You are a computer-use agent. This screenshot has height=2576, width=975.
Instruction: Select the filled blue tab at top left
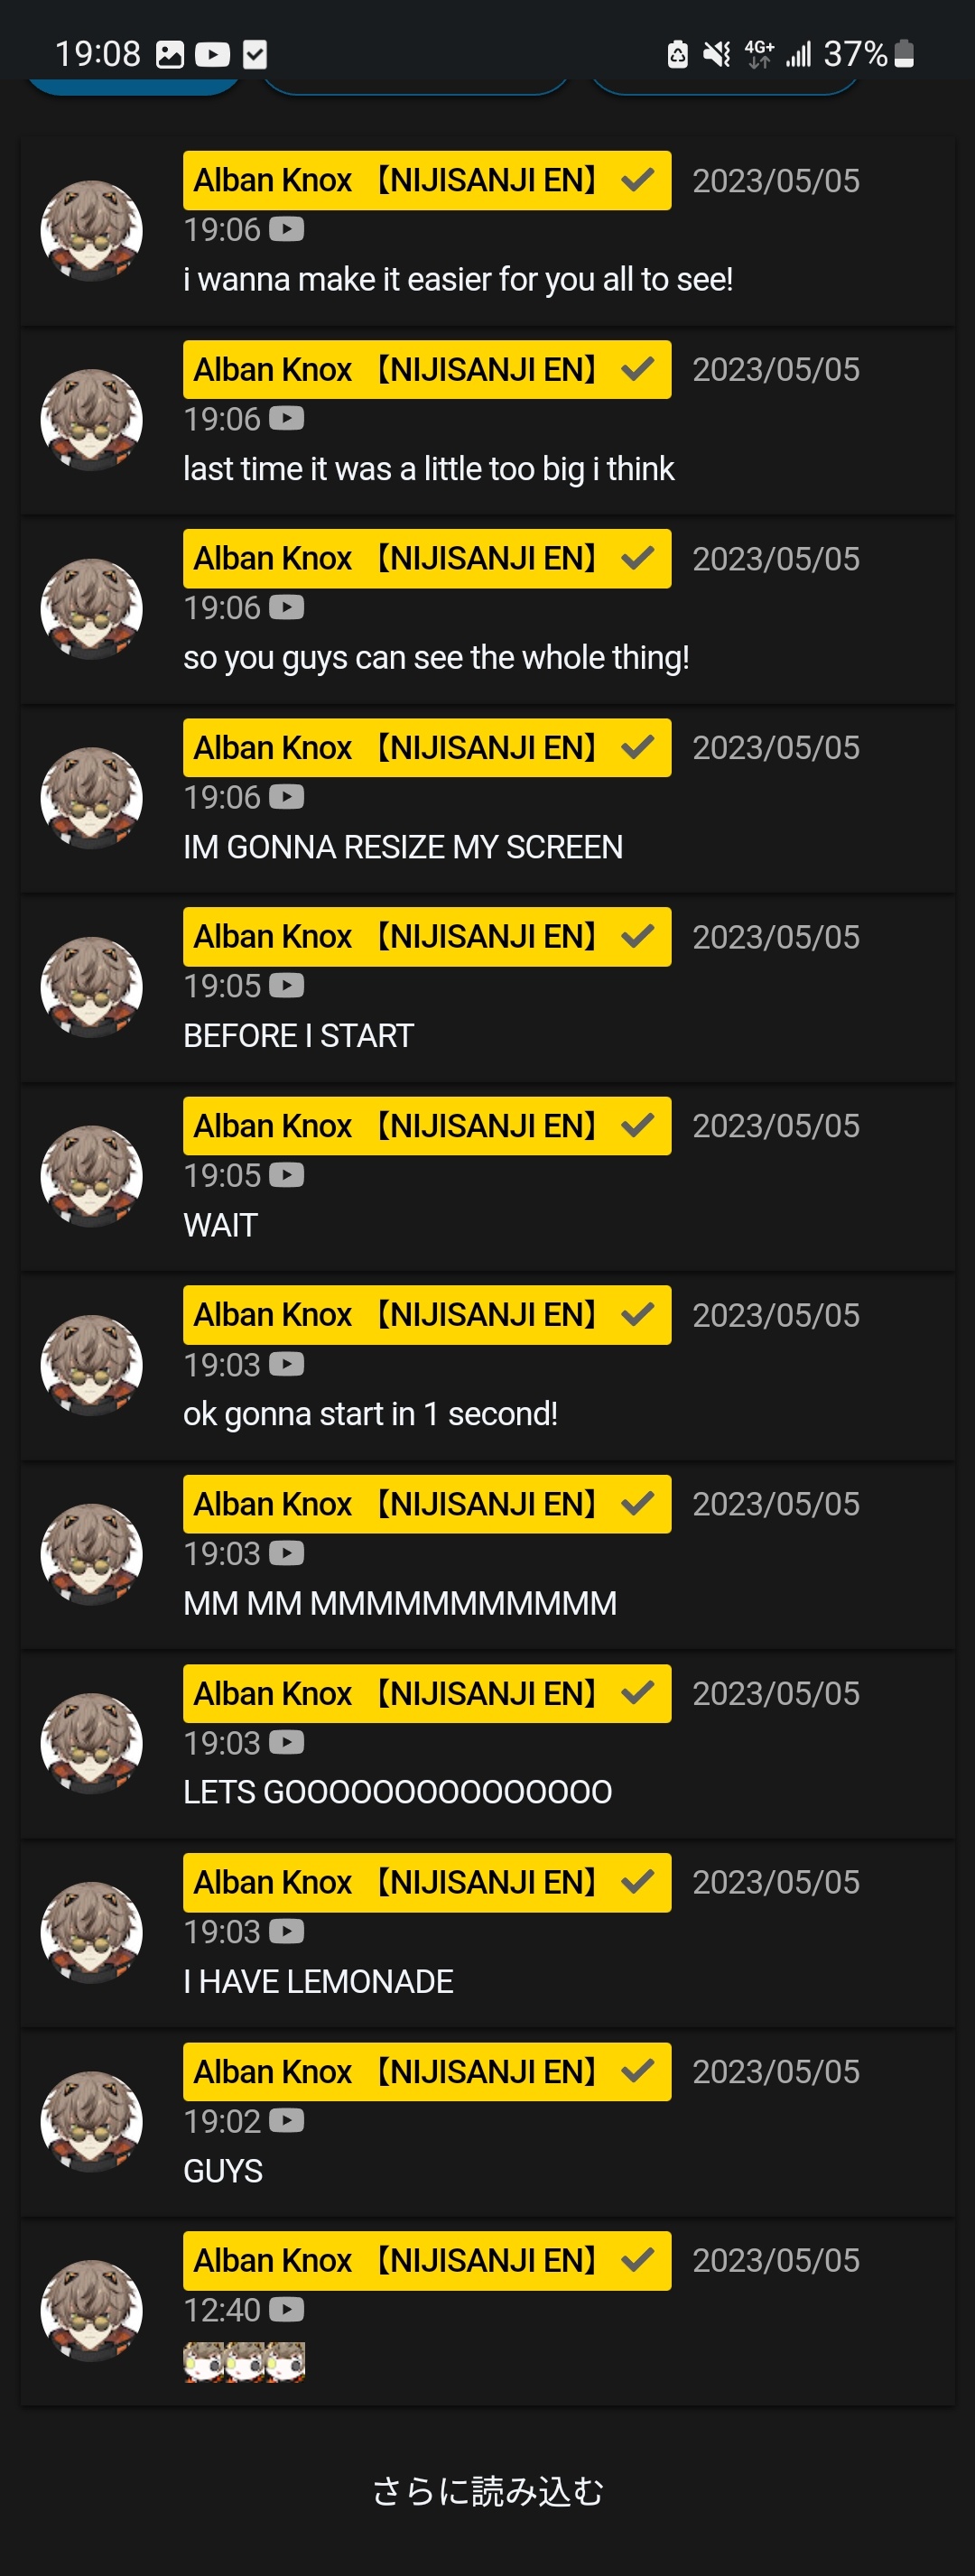click(x=133, y=87)
